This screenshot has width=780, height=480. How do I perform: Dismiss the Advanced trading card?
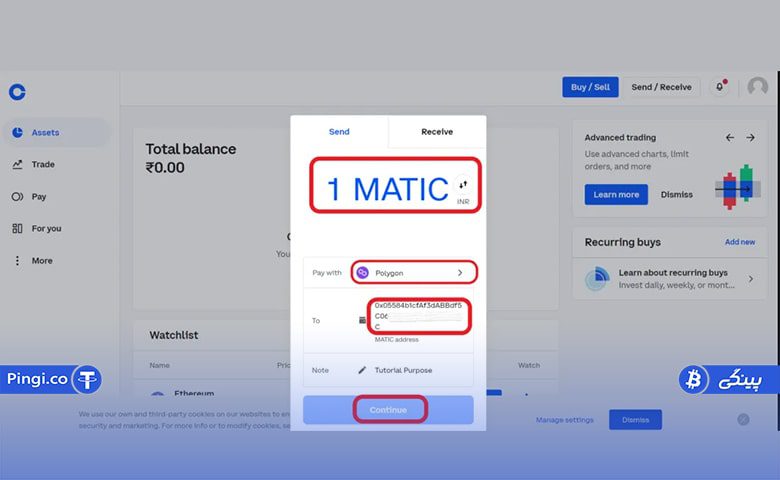coord(676,194)
